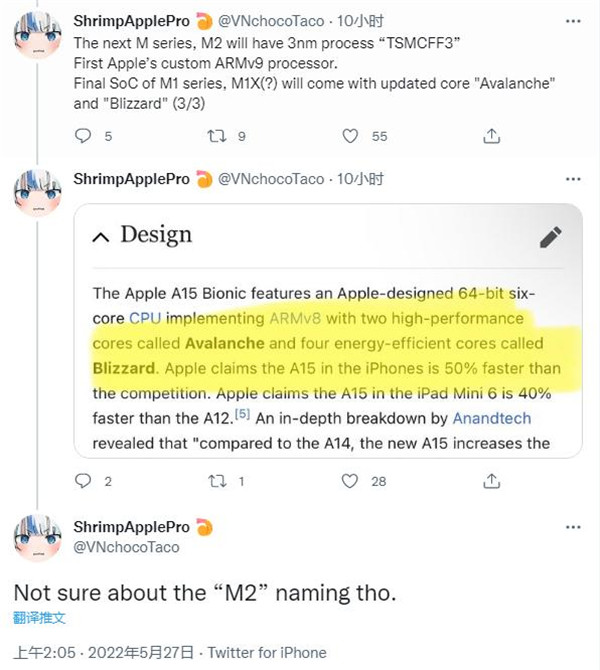Open ShrimpApplePro avatar on first tweet
Image resolution: width=600 pixels, height=670 pixels.
point(37,38)
